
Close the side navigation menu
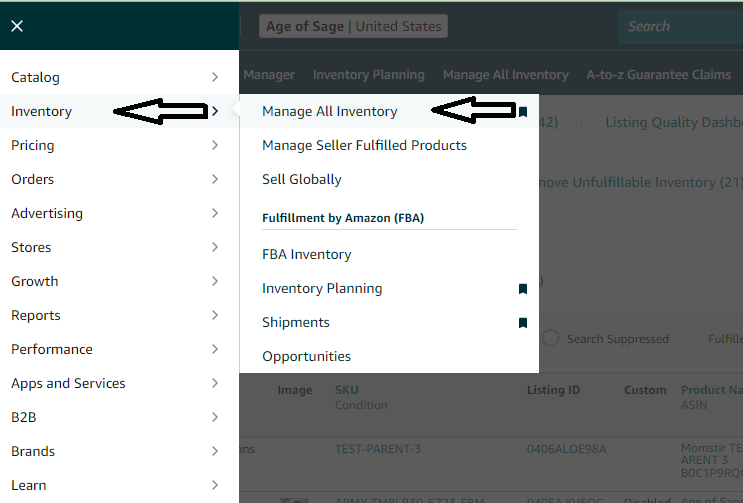coord(17,26)
